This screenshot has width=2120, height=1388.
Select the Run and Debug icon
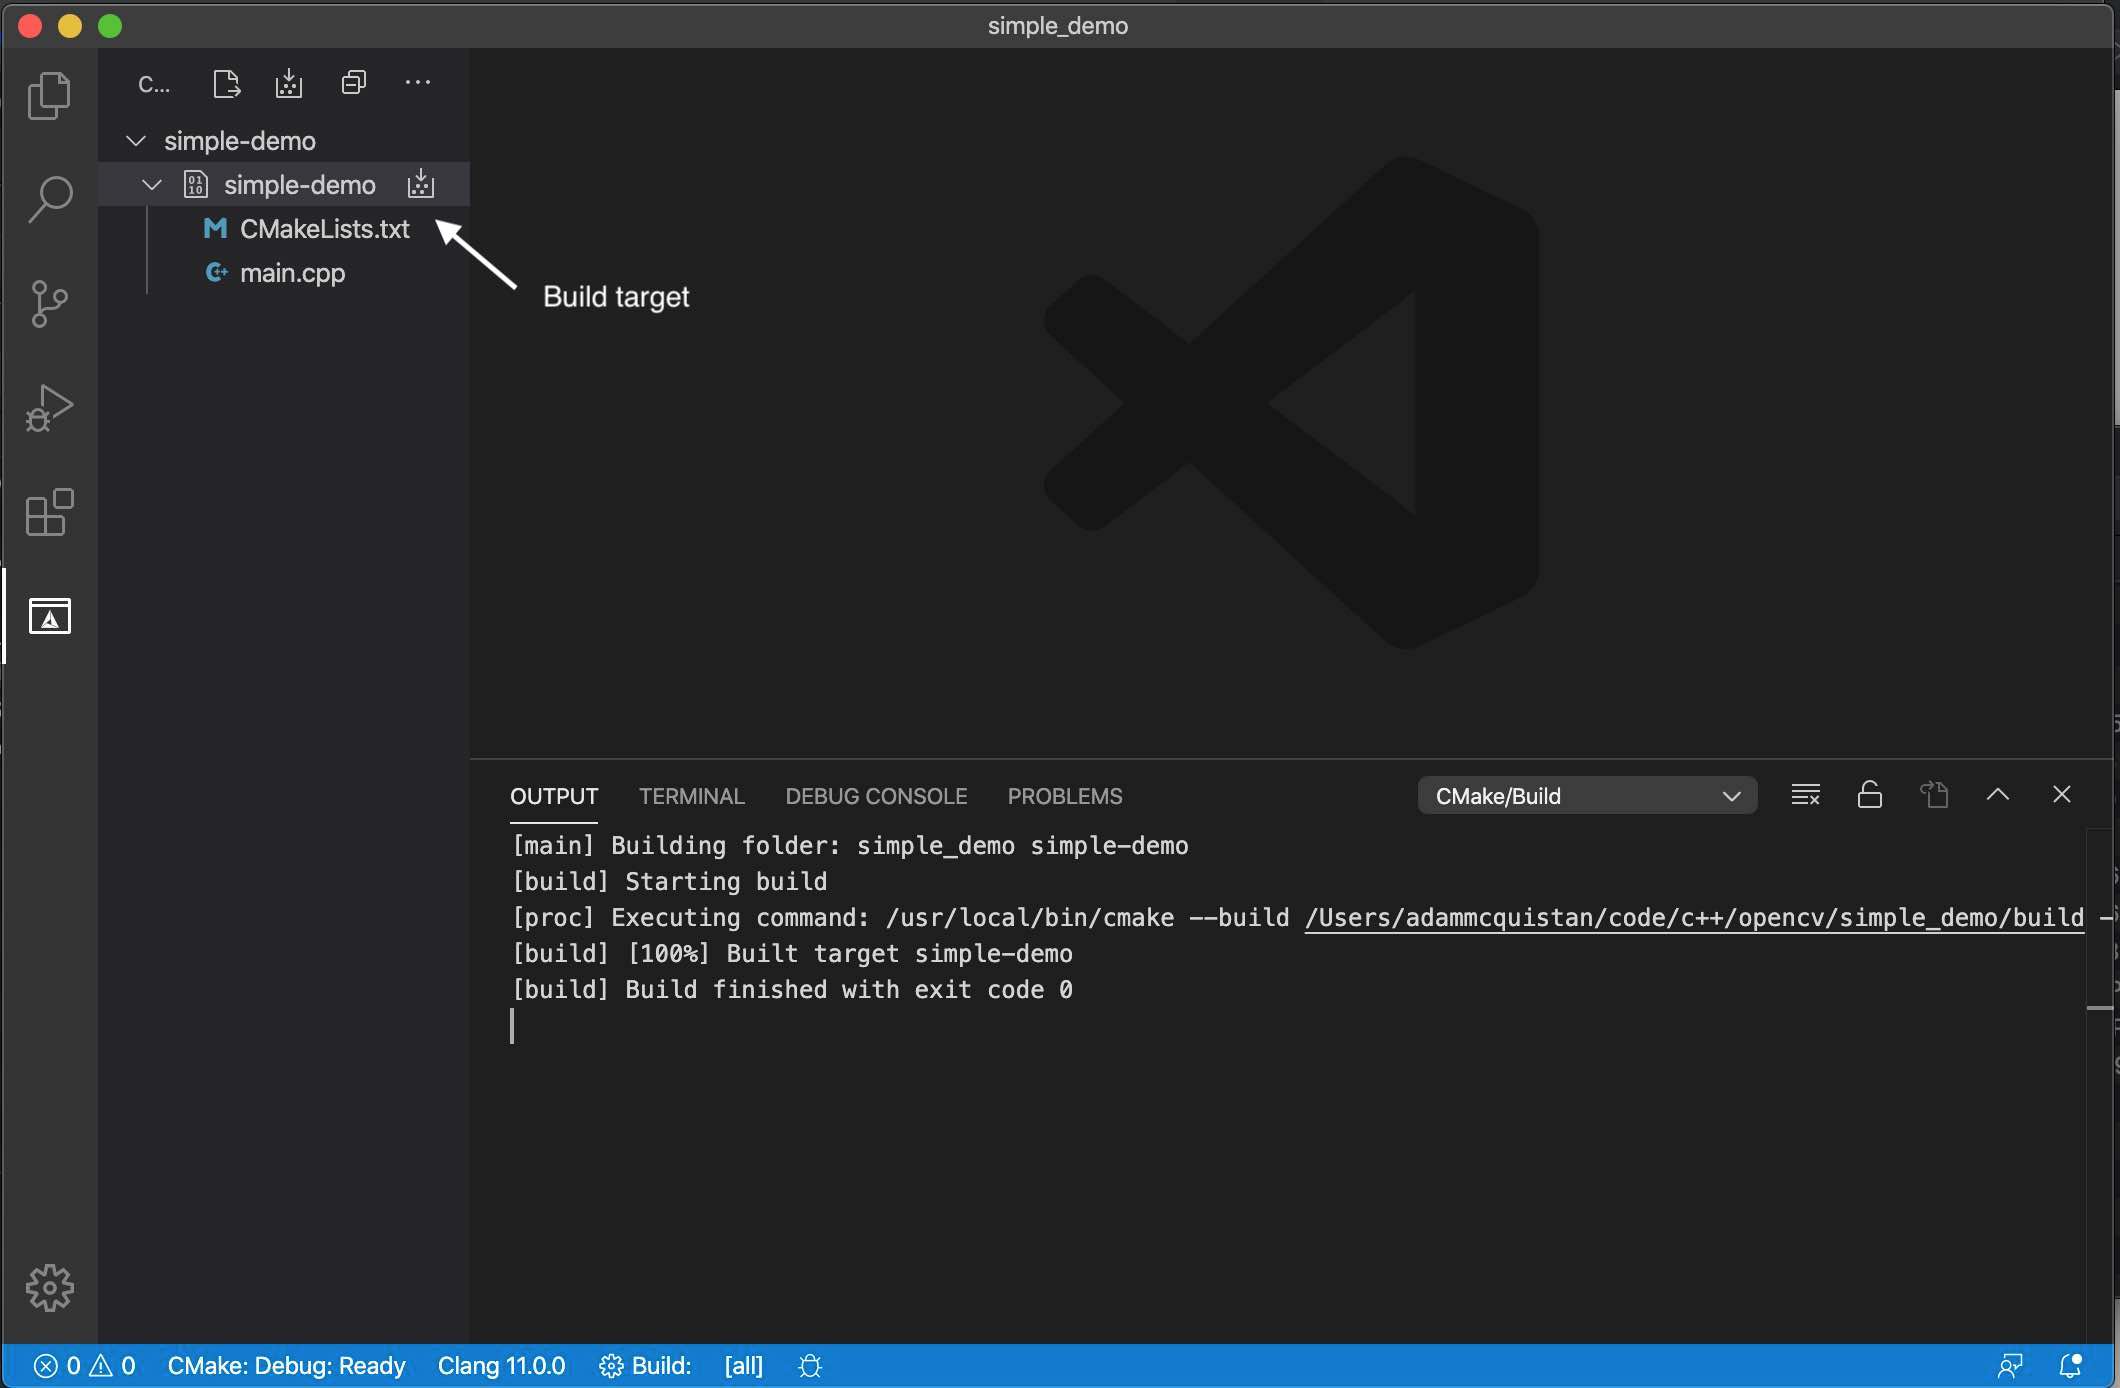(x=48, y=408)
